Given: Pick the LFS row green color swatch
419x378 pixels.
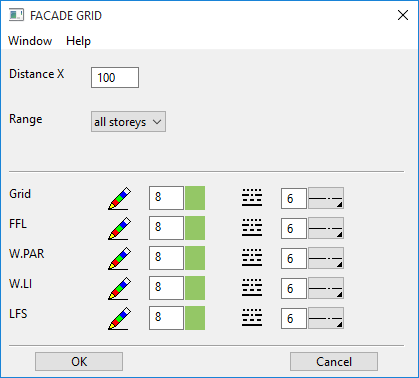Looking at the screenshot, I should (195, 318).
